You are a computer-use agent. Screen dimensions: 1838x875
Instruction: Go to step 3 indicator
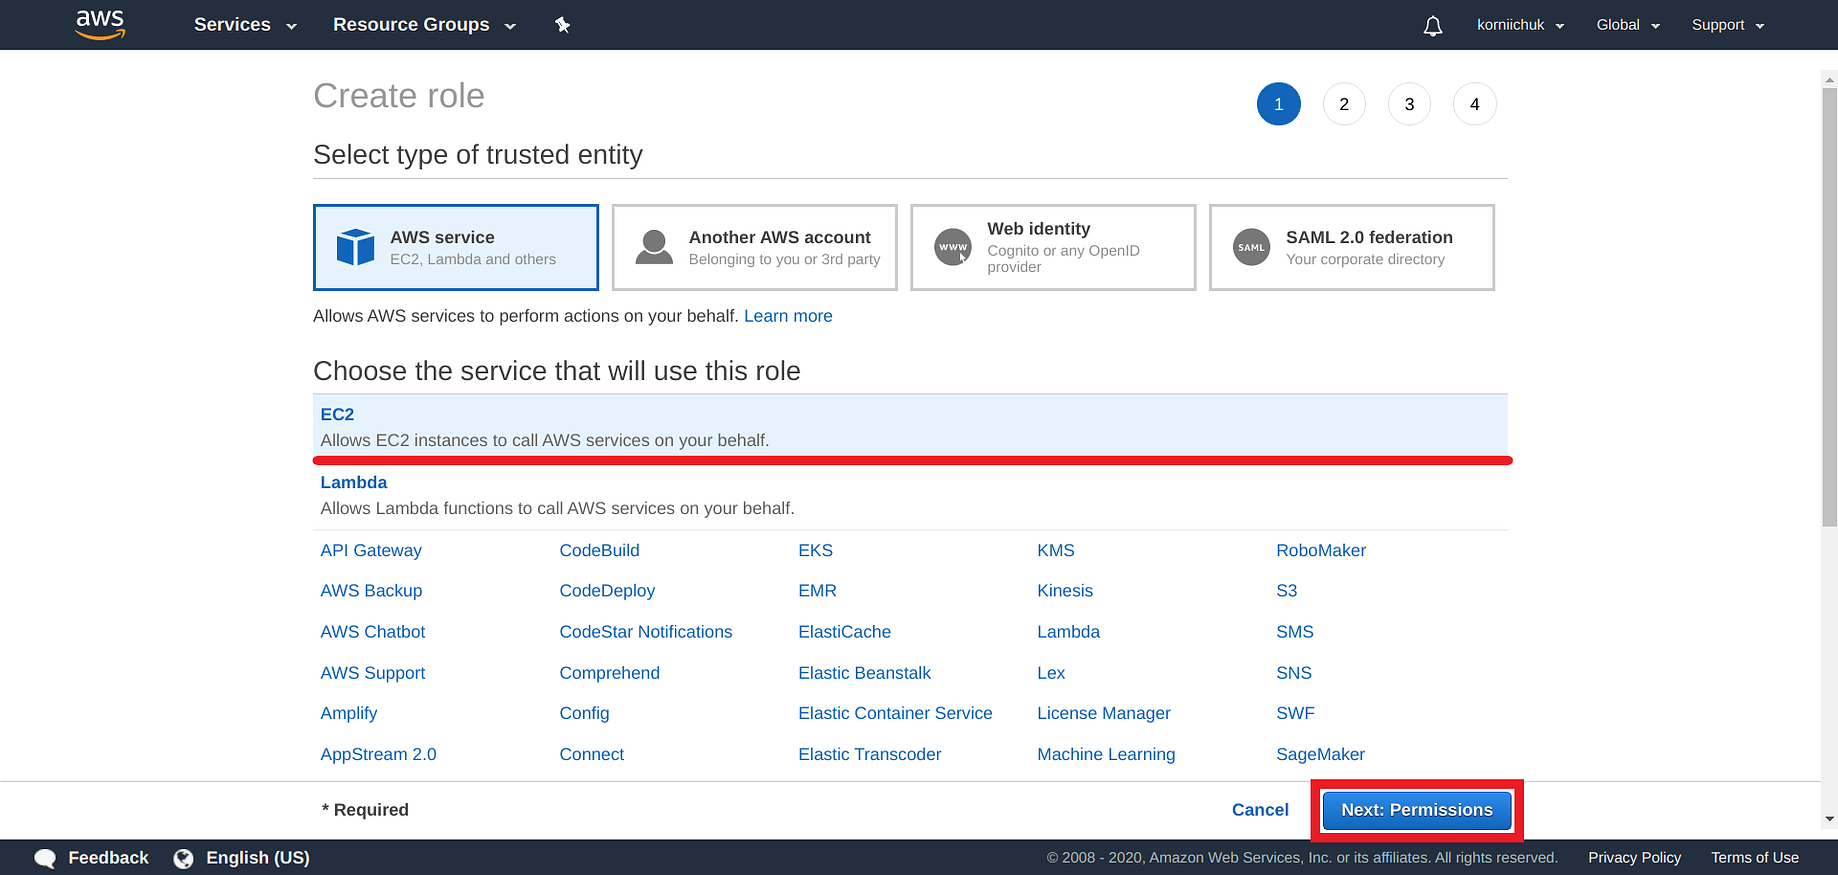tap(1409, 104)
